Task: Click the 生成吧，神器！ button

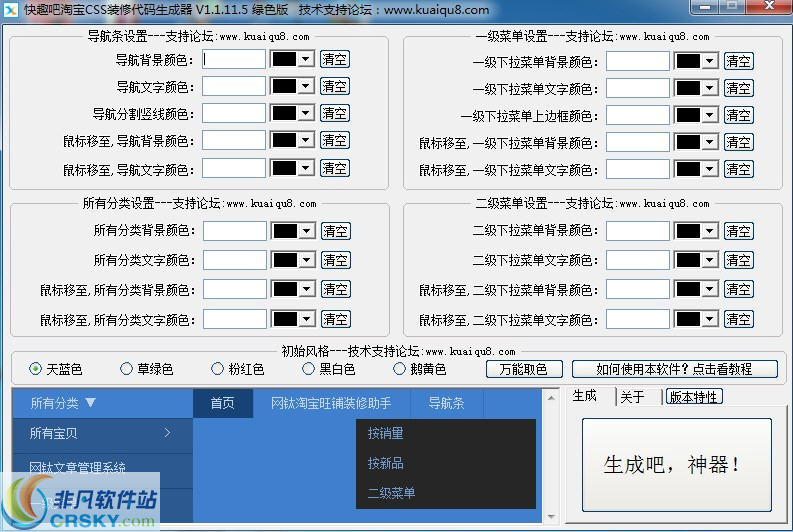Action: [677, 465]
